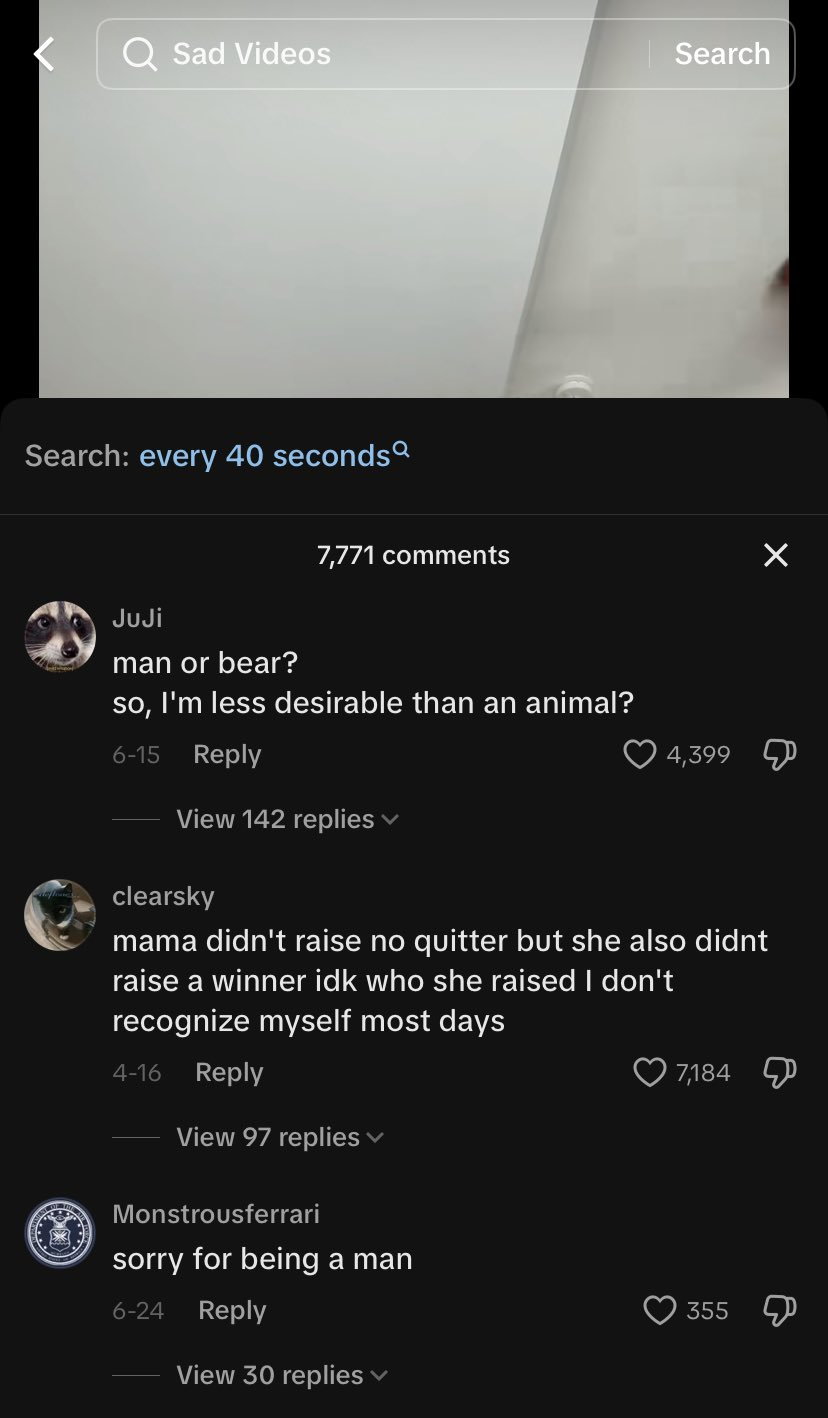828x1418 pixels.
Task: Open JuJi's raccoon profile picture
Action: click(x=60, y=637)
